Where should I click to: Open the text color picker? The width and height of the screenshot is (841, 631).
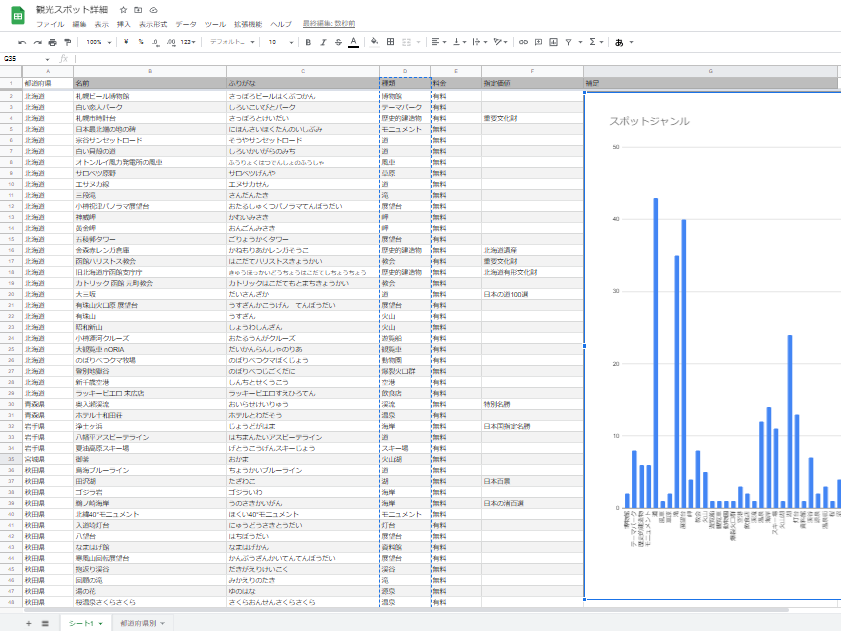click(353, 42)
